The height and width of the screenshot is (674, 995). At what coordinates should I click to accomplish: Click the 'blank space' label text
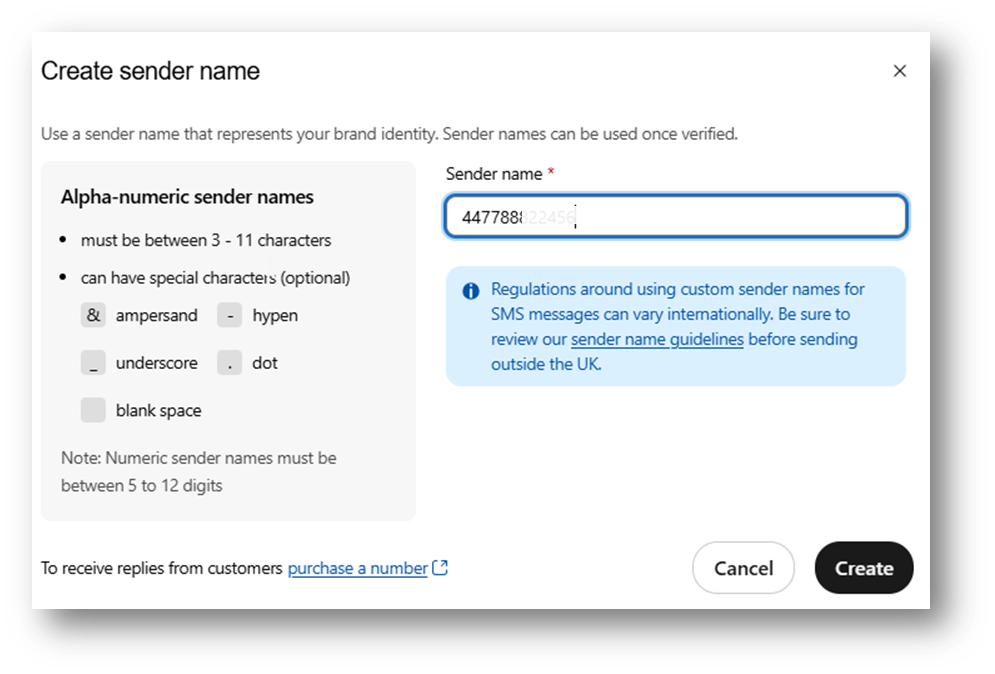(x=159, y=411)
